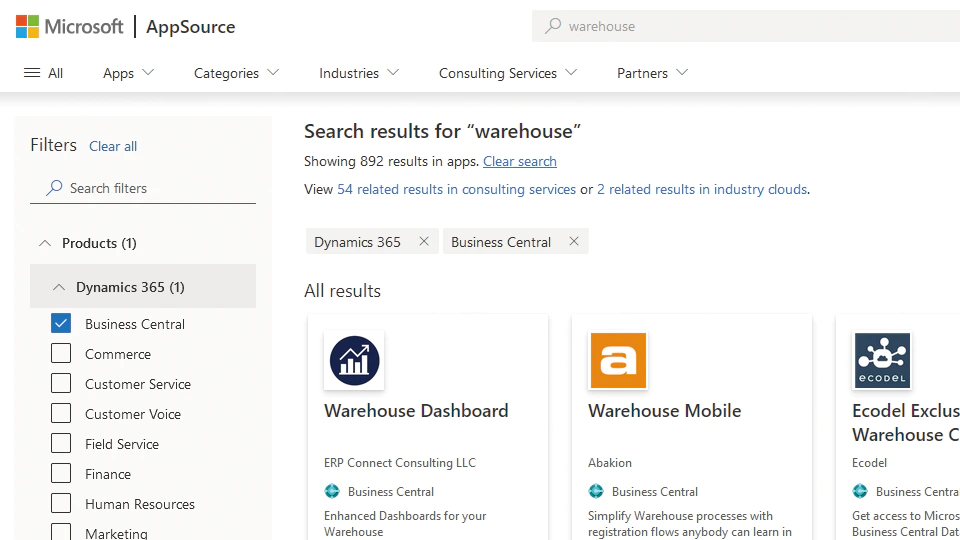Check the Customer Voice checkbox
Viewport: 960px width, 540px height.
[61, 413]
